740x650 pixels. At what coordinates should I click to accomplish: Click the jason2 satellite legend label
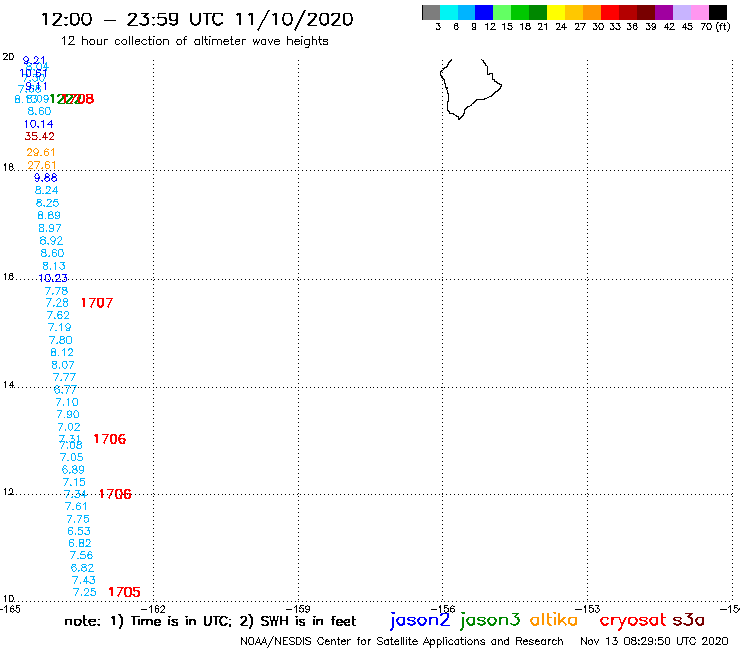[x=420, y=620]
